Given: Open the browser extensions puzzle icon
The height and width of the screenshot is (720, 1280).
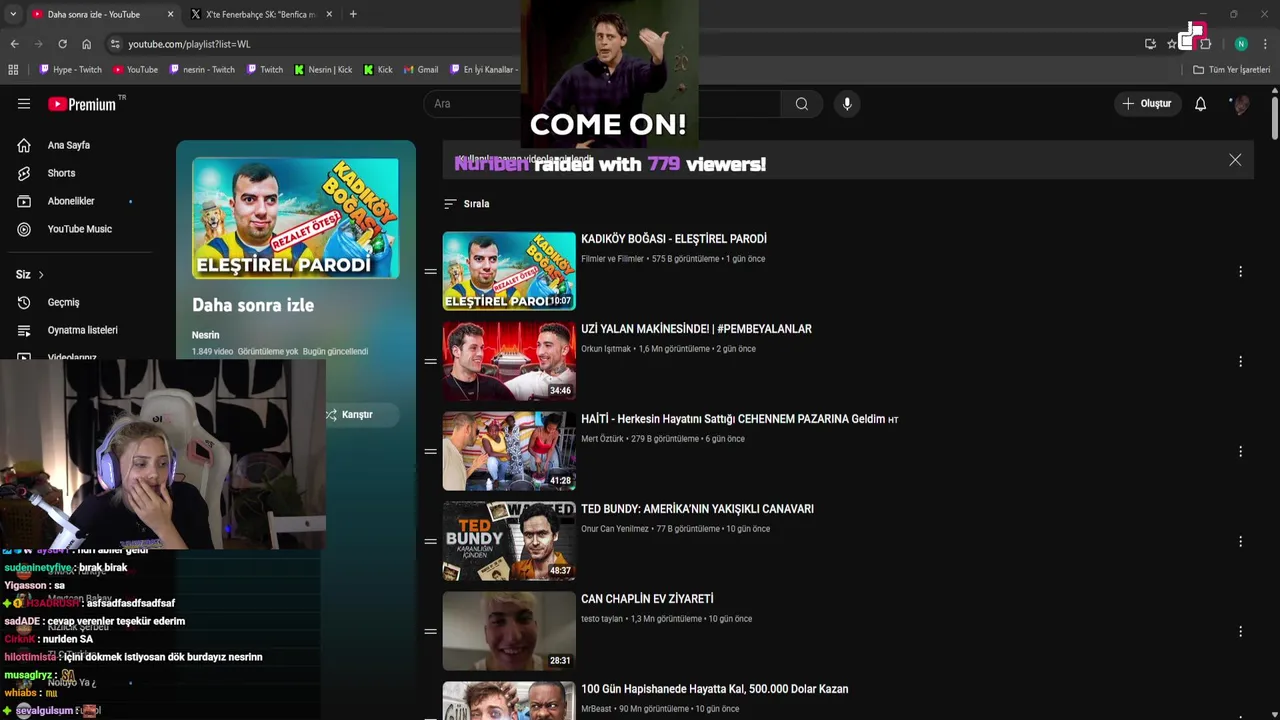Looking at the screenshot, I should [1205, 44].
